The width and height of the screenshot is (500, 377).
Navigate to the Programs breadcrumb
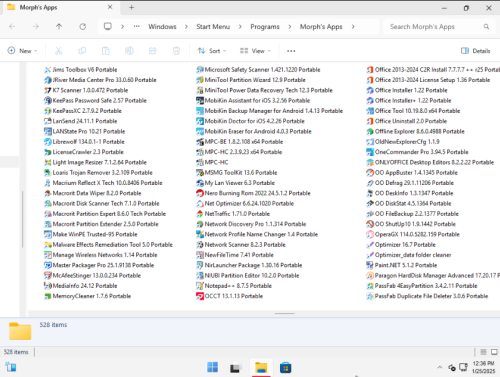[x=265, y=27]
